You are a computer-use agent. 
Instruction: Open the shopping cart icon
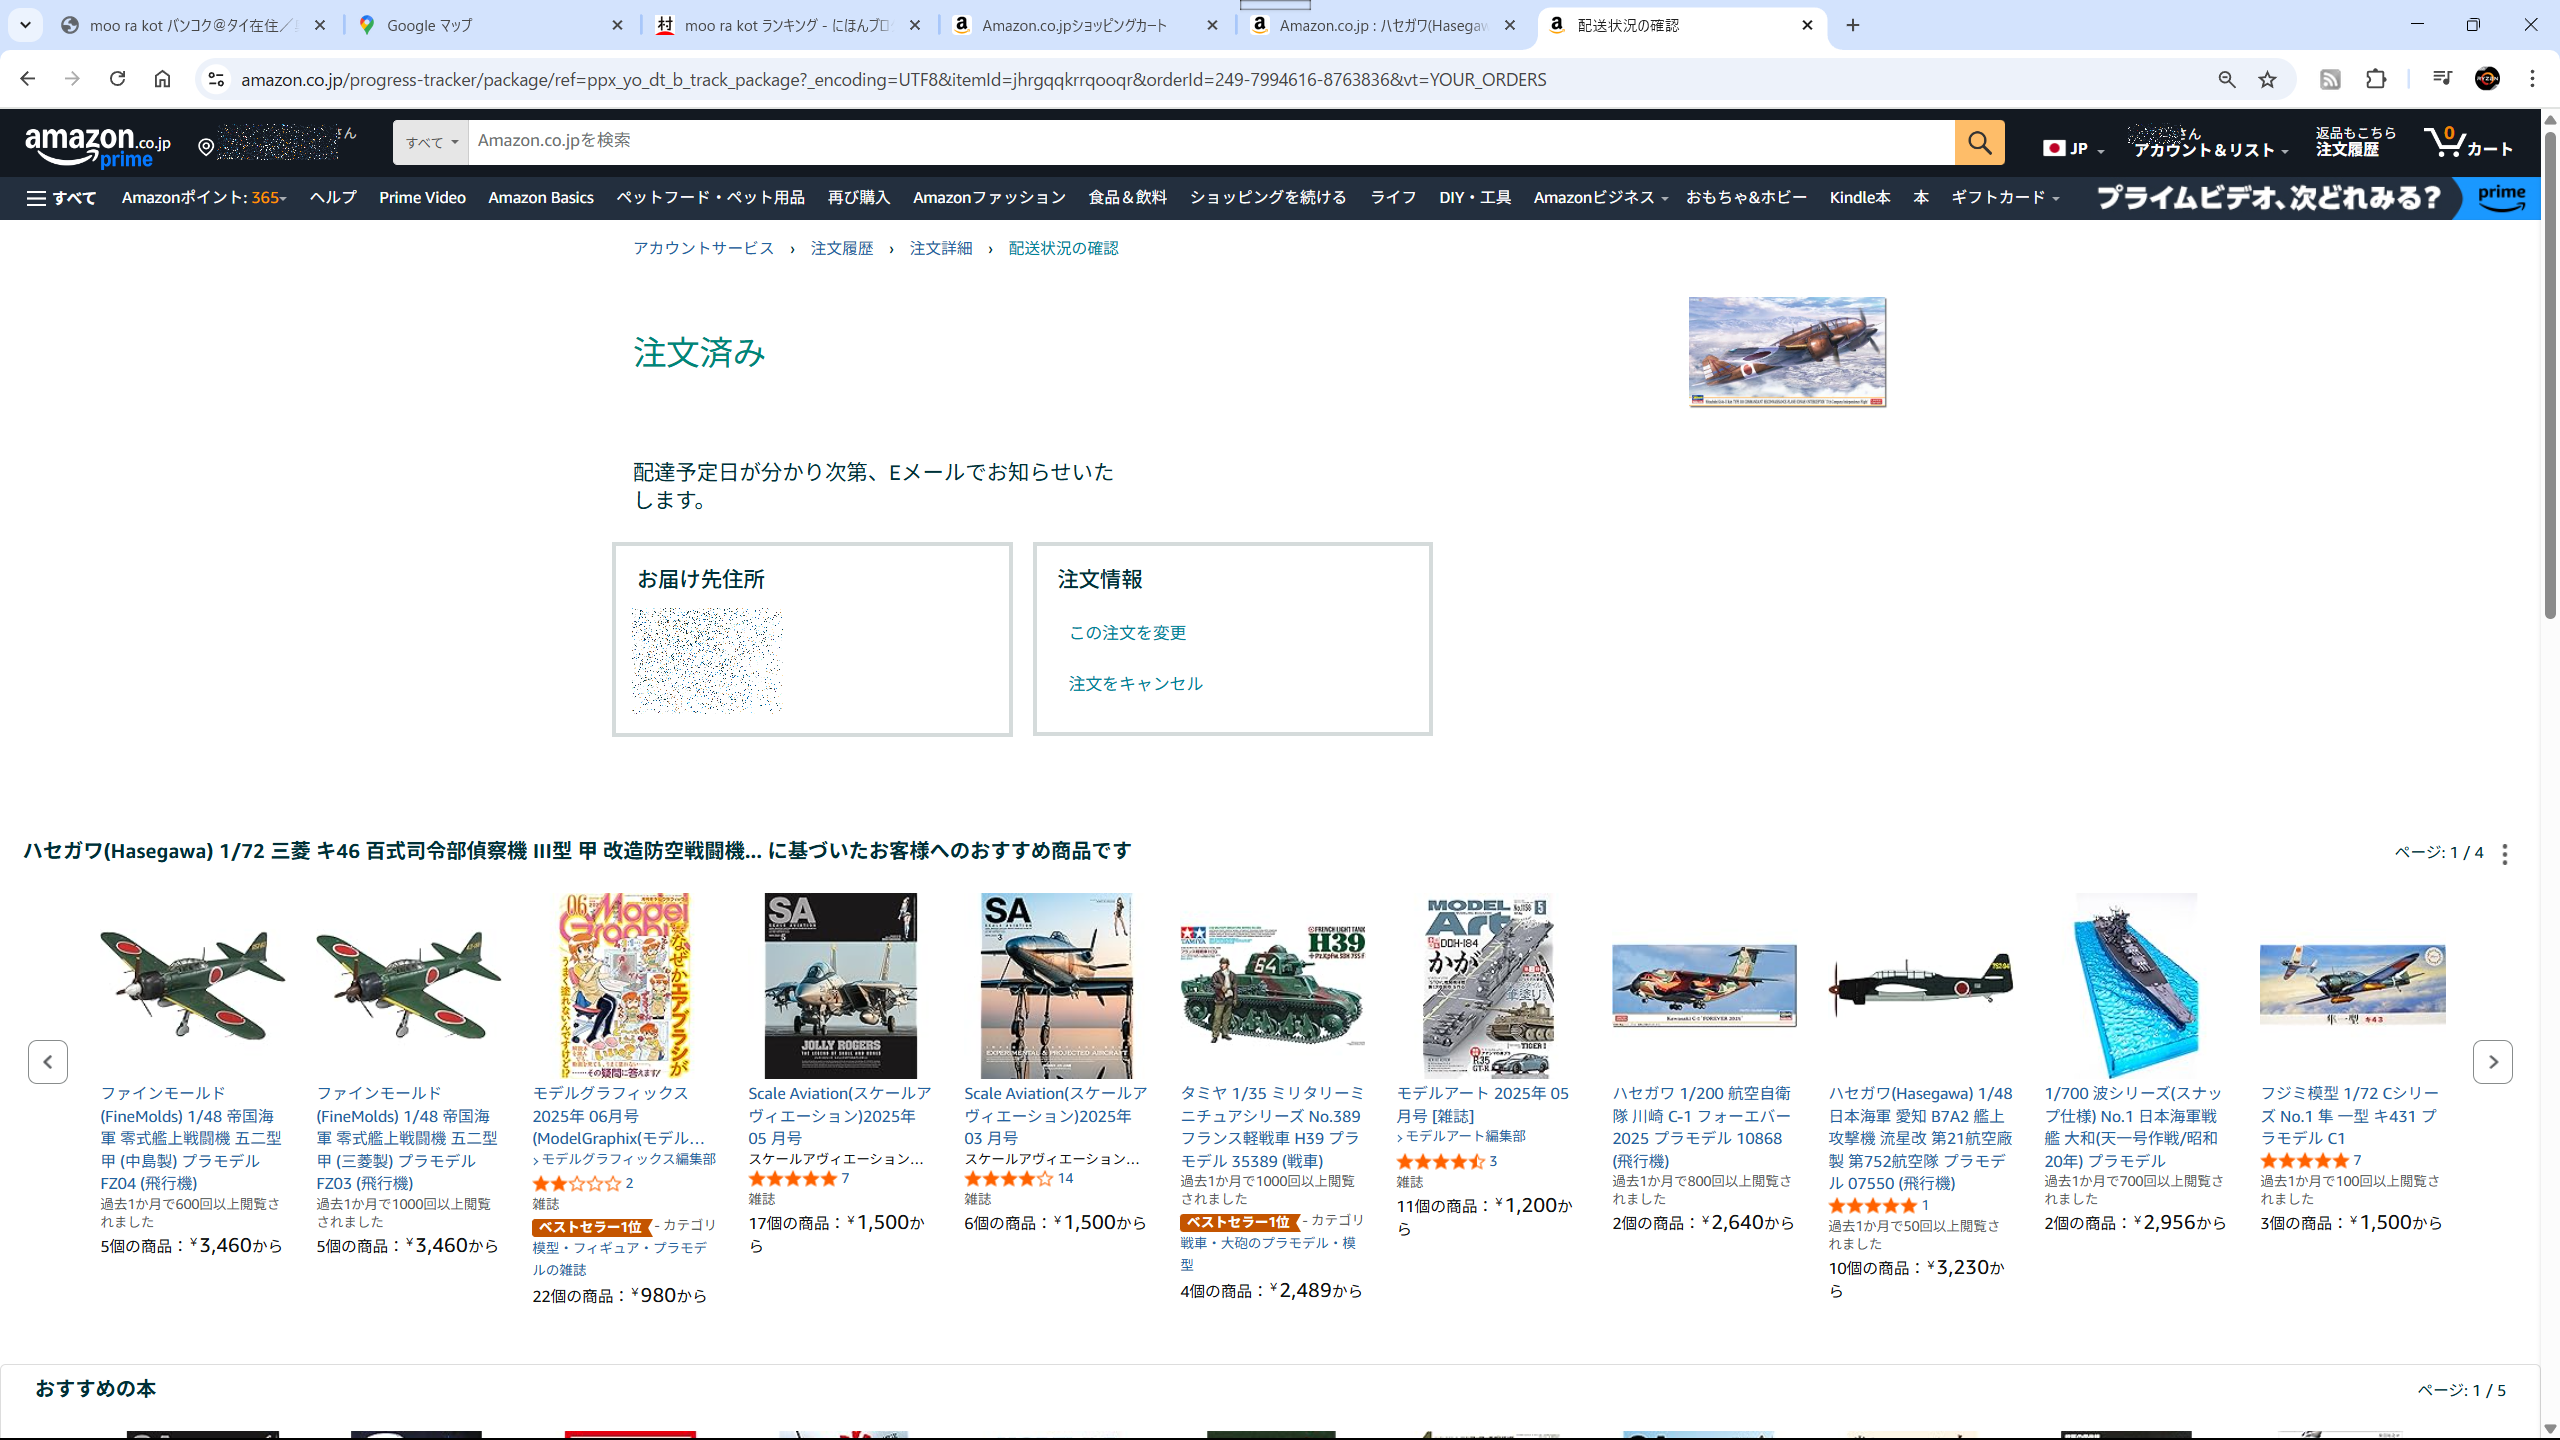2467,143
